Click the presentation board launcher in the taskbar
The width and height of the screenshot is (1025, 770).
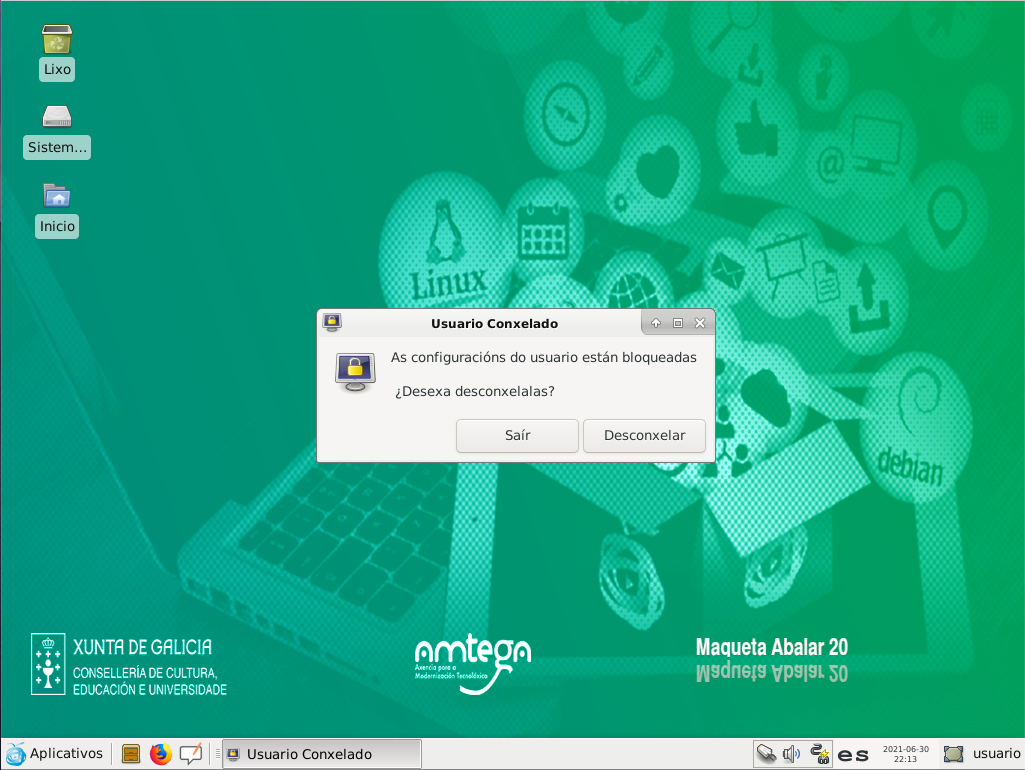pos(190,754)
